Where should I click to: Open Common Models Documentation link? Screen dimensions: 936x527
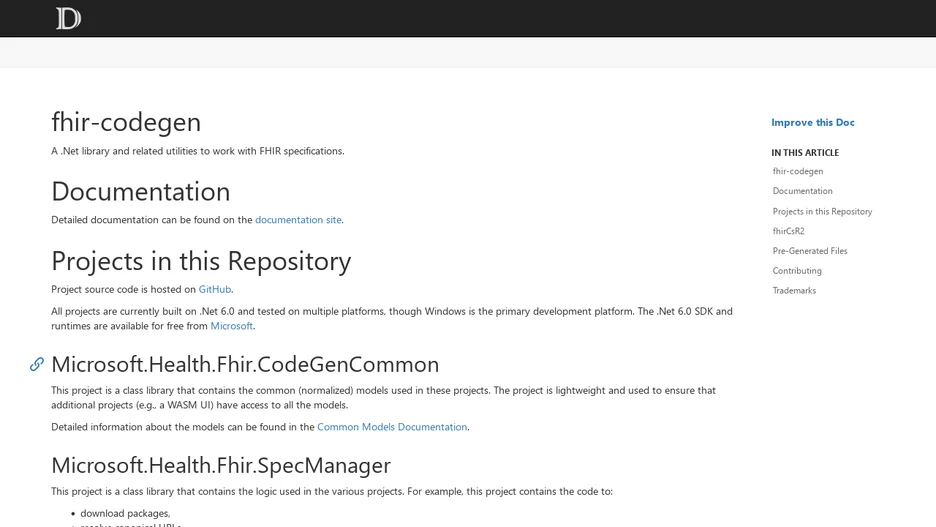pos(392,427)
